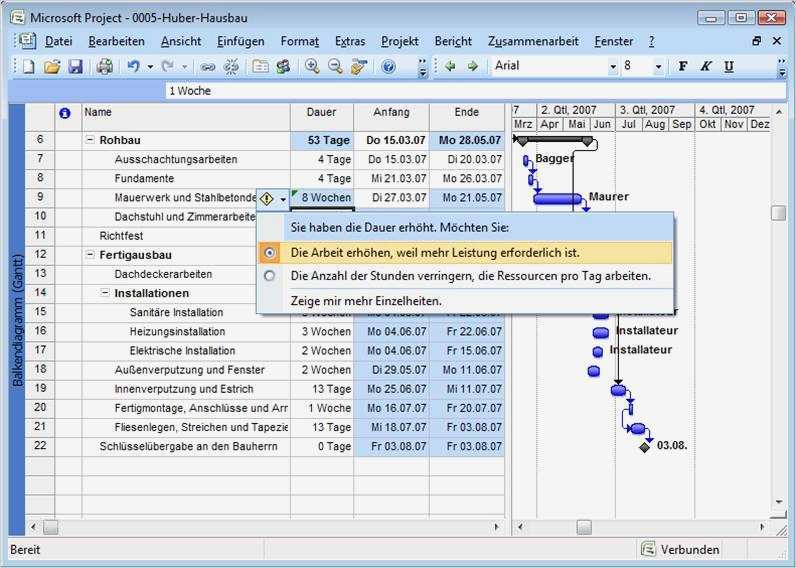The height and width of the screenshot is (568, 796).
Task: Click the Ende column header
Action: (467, 117)
